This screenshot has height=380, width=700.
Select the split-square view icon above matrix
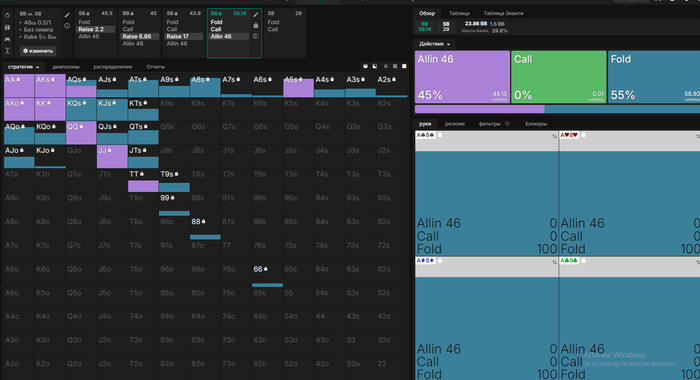coord(375,67)
